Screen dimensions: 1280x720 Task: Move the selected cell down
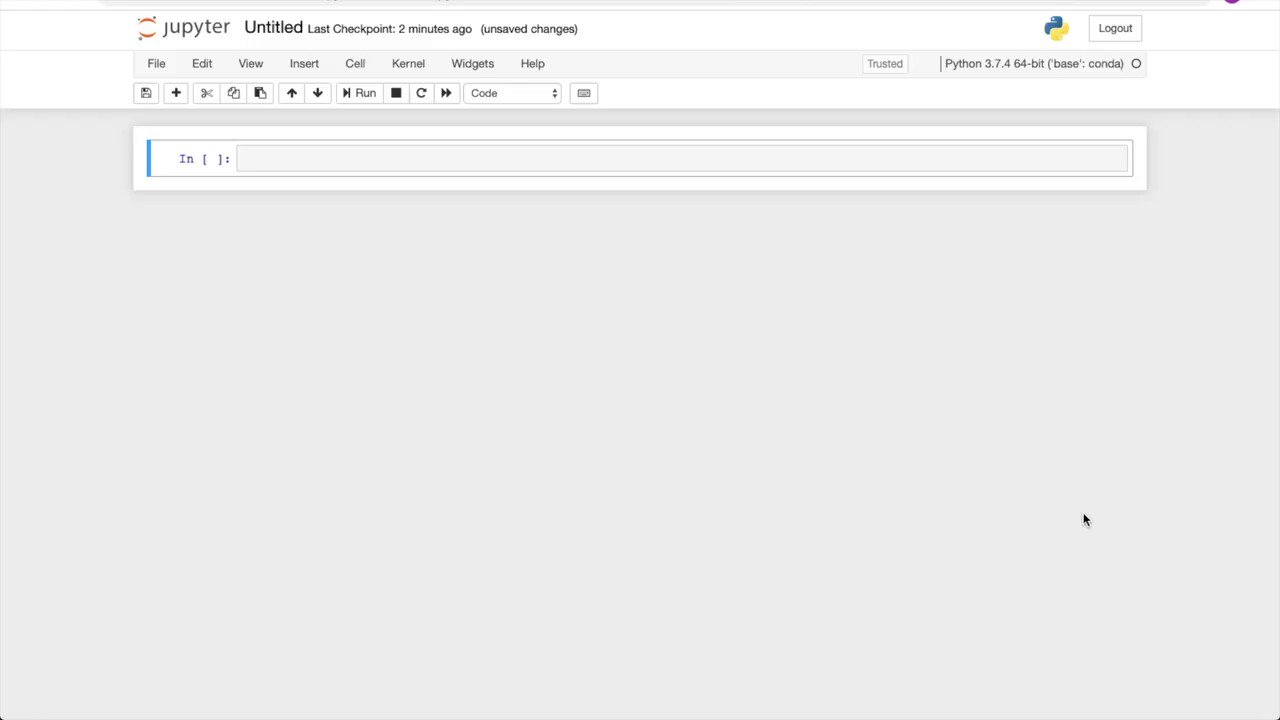click(317, 93)
